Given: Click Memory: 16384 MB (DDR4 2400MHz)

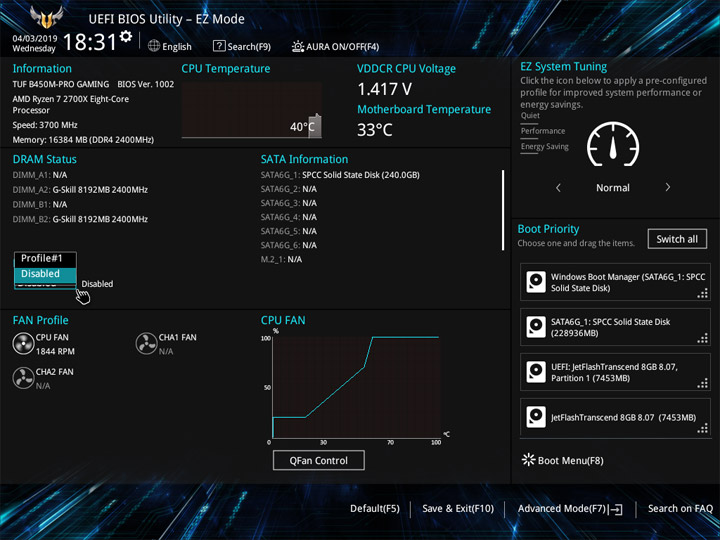Looking at the screenshot, I should point(83,140).
